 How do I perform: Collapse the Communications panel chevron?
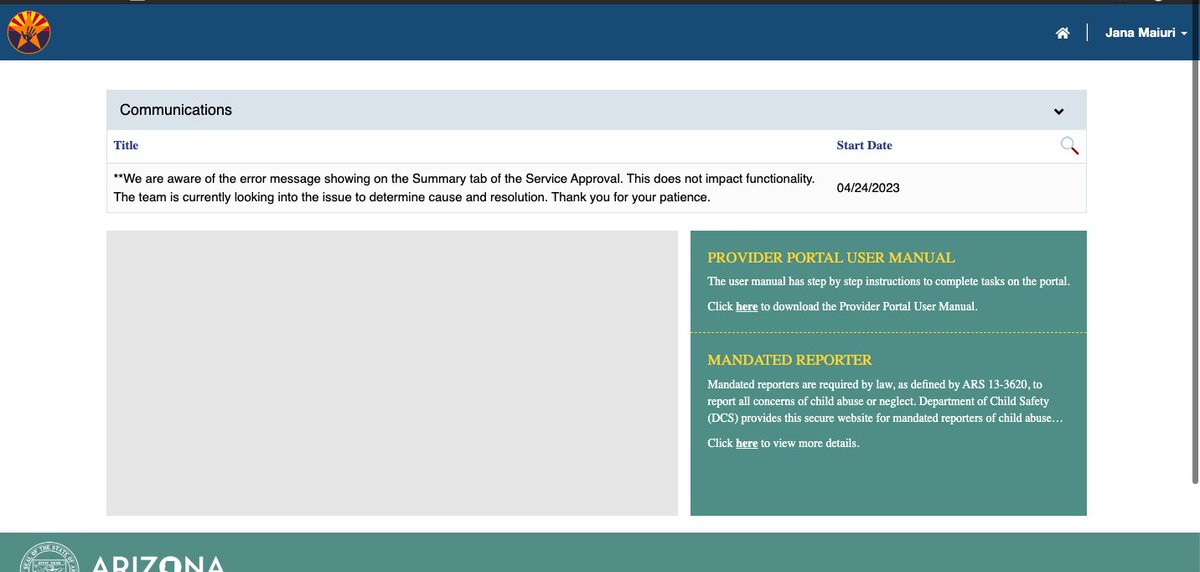1059,111
